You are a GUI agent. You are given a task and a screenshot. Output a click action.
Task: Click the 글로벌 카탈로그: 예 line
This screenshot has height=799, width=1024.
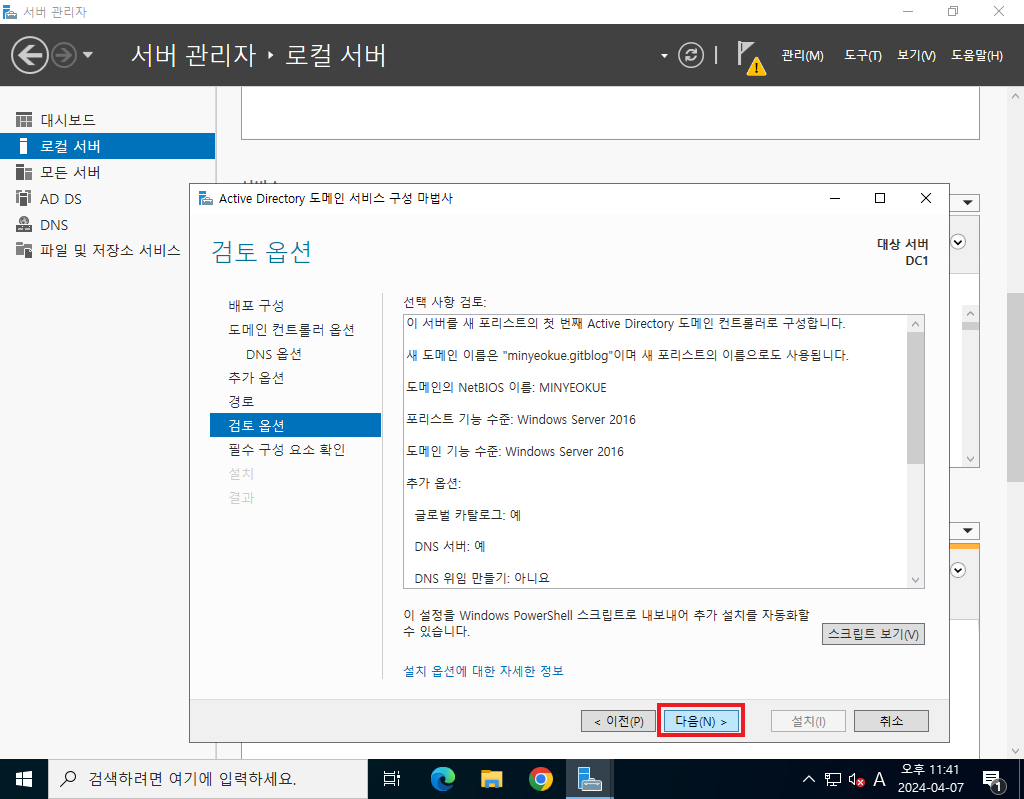pos(468,515)
